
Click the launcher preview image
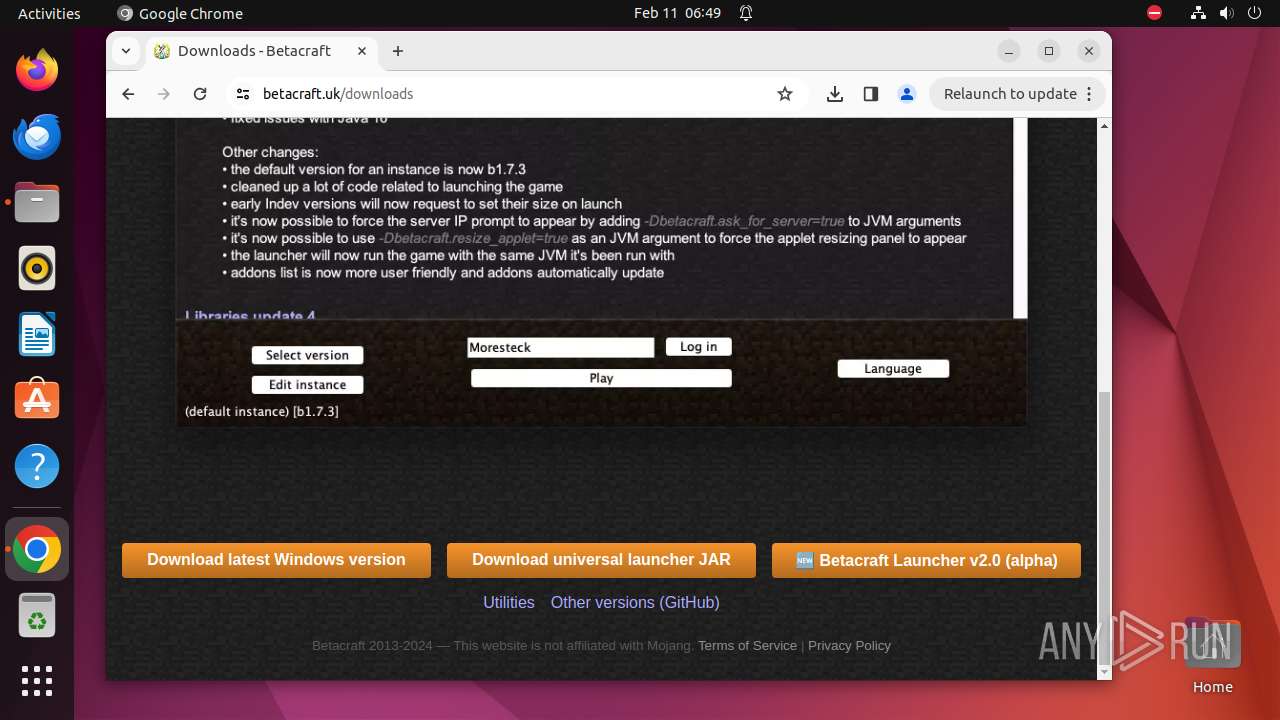point(601,272)
